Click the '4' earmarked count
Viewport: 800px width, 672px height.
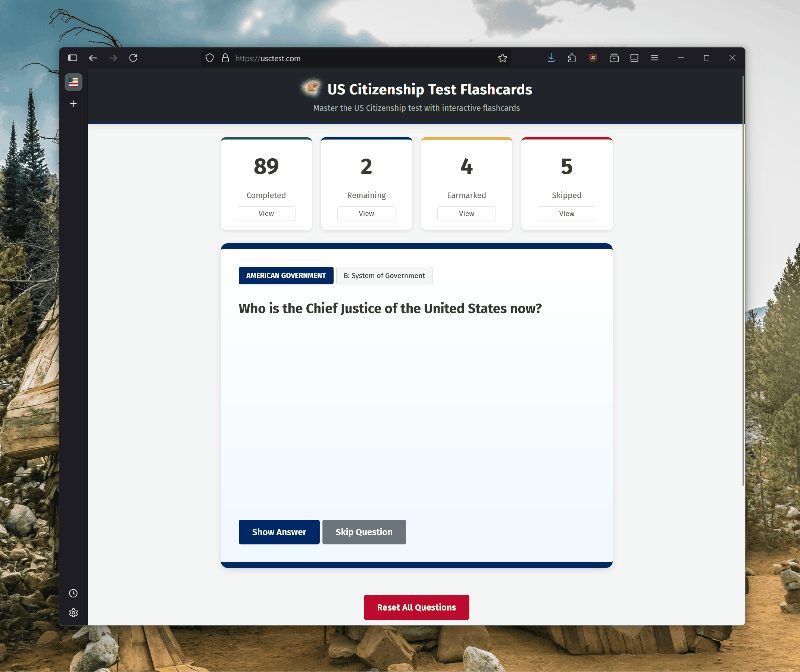click(x=466, y=166)
